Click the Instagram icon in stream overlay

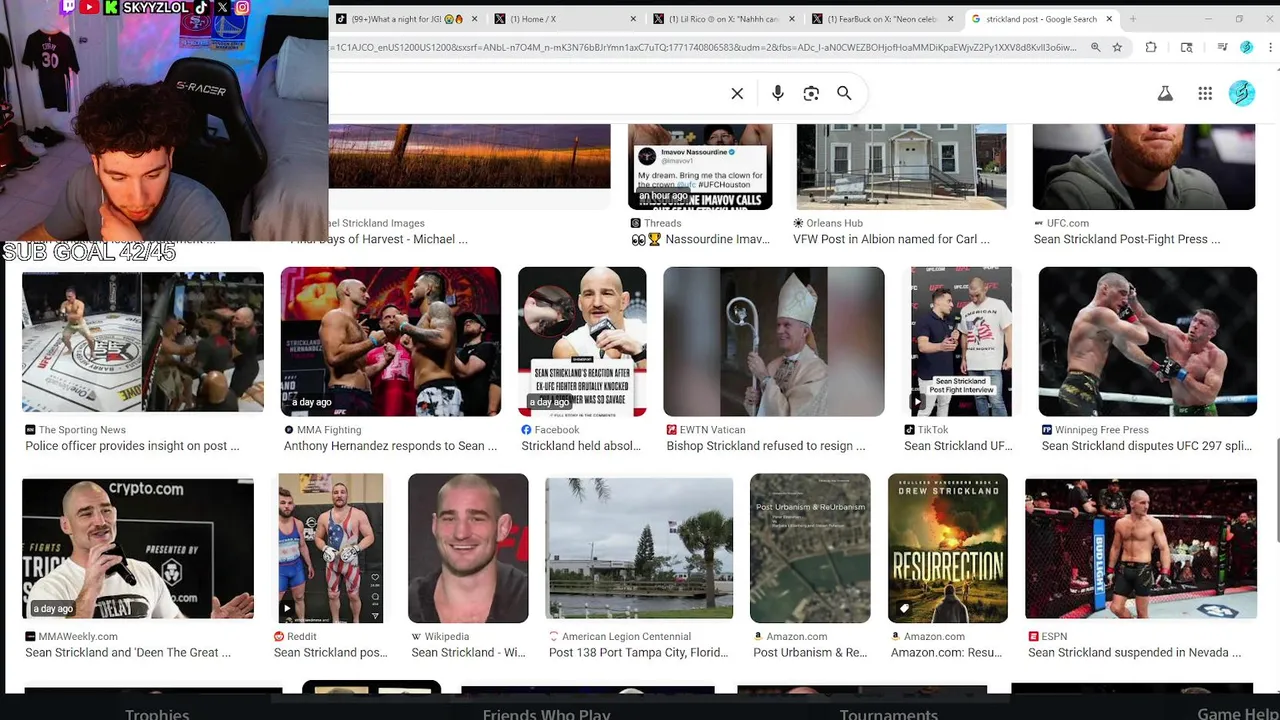[x=242, y=7]
